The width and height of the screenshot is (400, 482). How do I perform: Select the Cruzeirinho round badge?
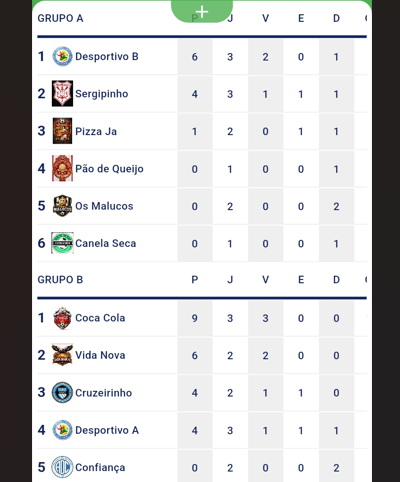(x=62, y=393)
